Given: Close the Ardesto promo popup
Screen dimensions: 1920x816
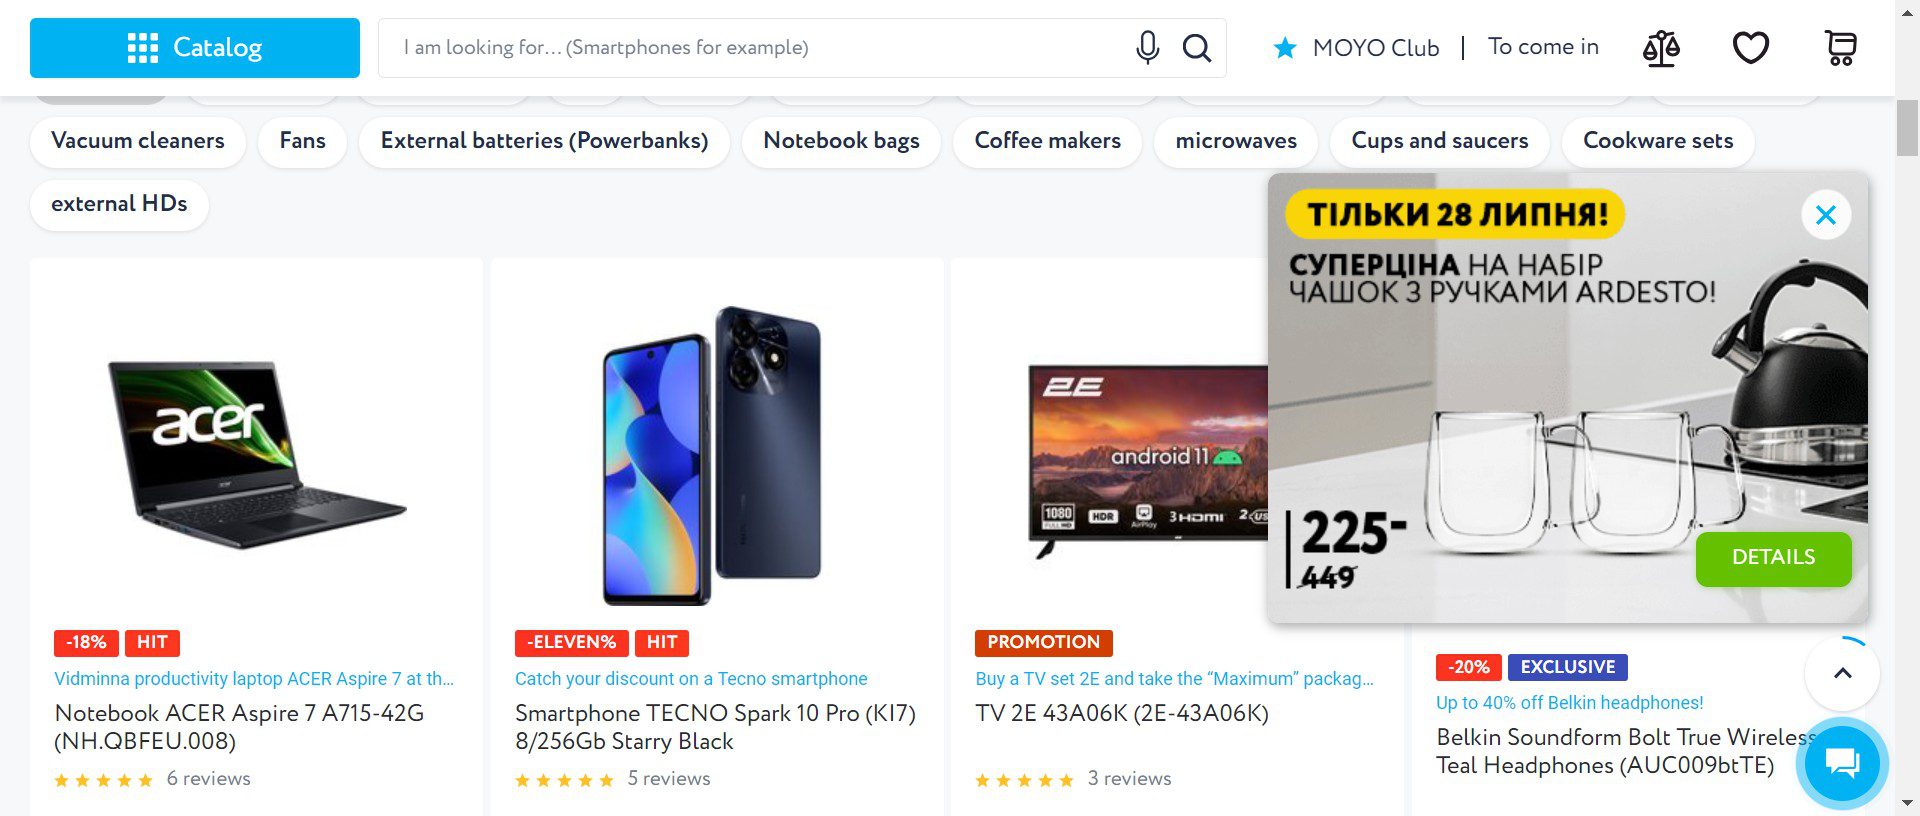Looking at the screenshot, I should pos(1825,215).
